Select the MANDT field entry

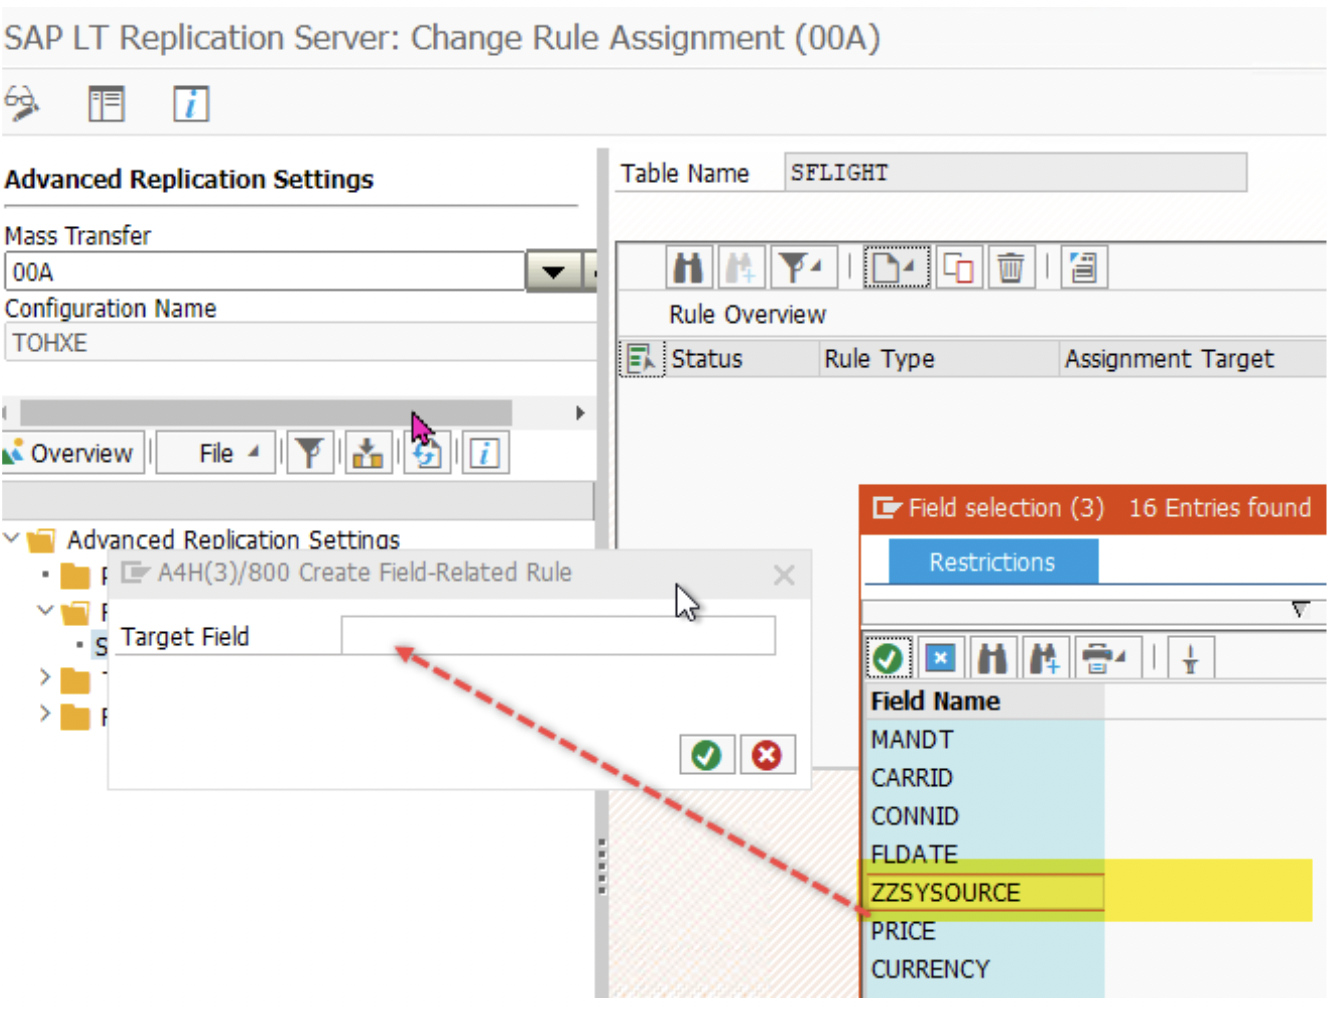pyautogui.click(x=984, y=739)
